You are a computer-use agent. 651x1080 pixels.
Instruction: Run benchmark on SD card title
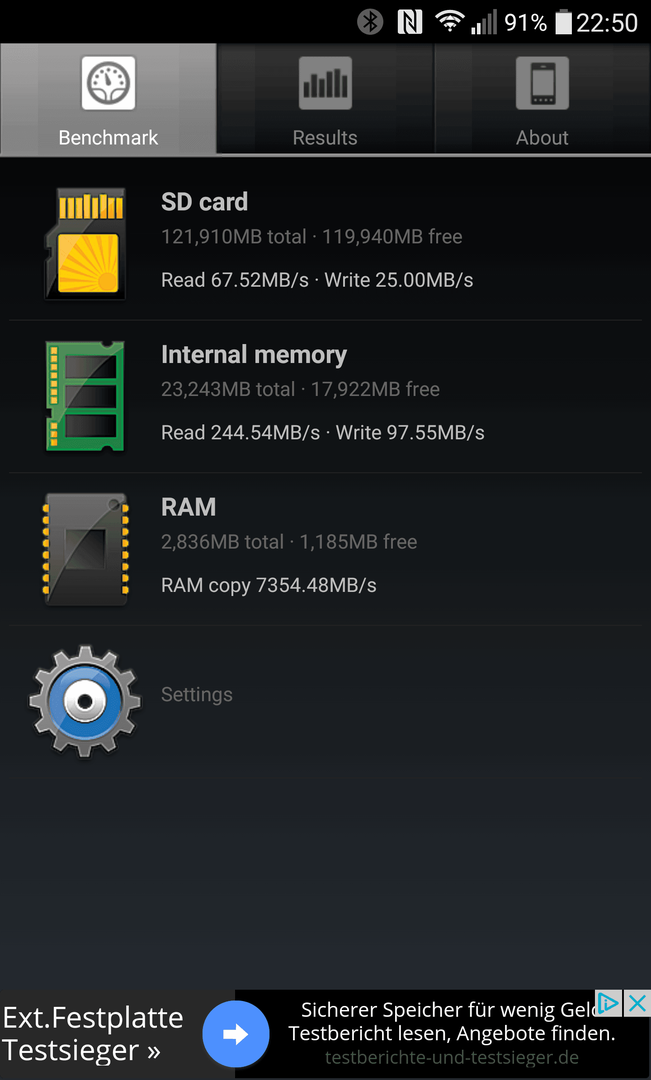205,202
